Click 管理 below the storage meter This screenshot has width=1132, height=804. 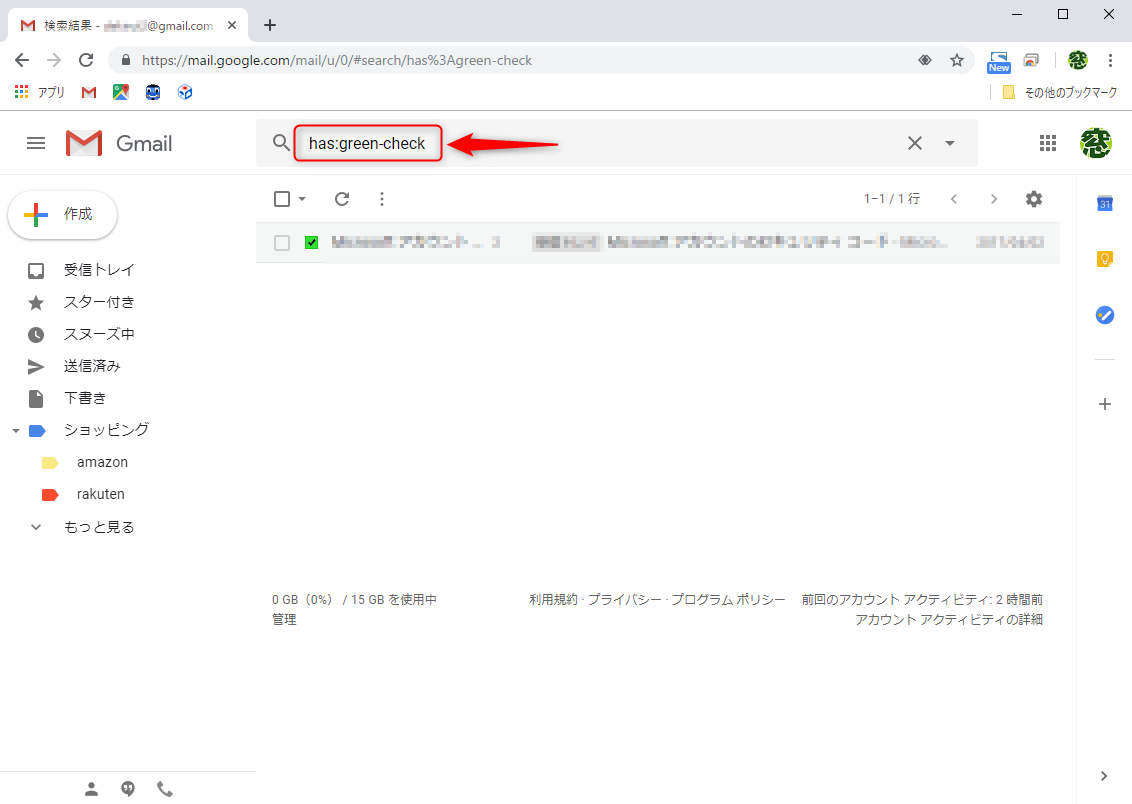pyautogui.click(x=285, y=619)
